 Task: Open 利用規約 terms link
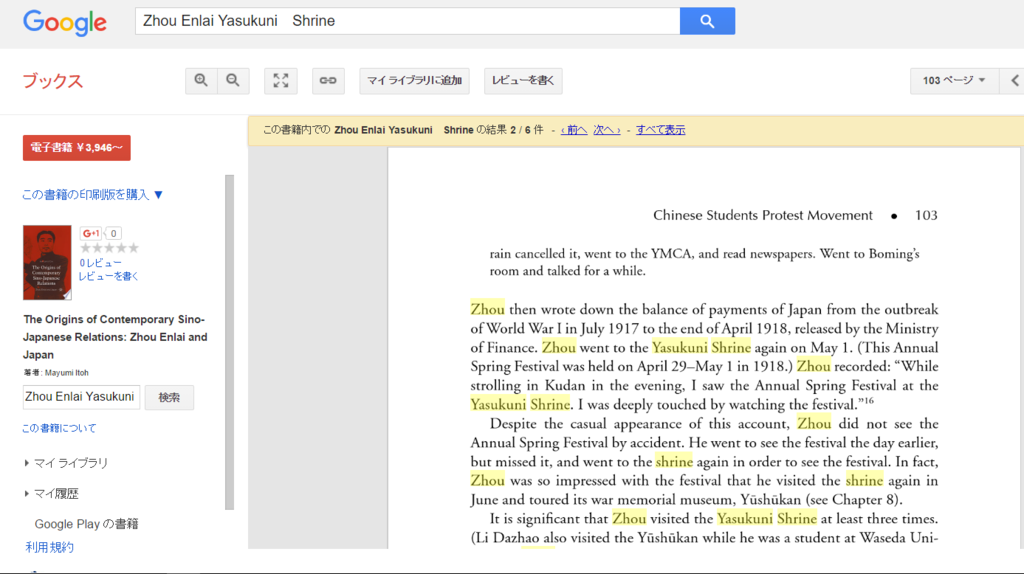tap(50, 547)
